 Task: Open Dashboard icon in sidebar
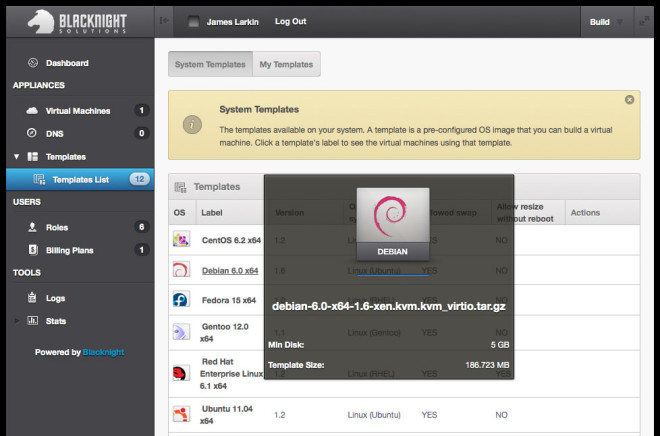pyautogui.click(x=33, y=63)
